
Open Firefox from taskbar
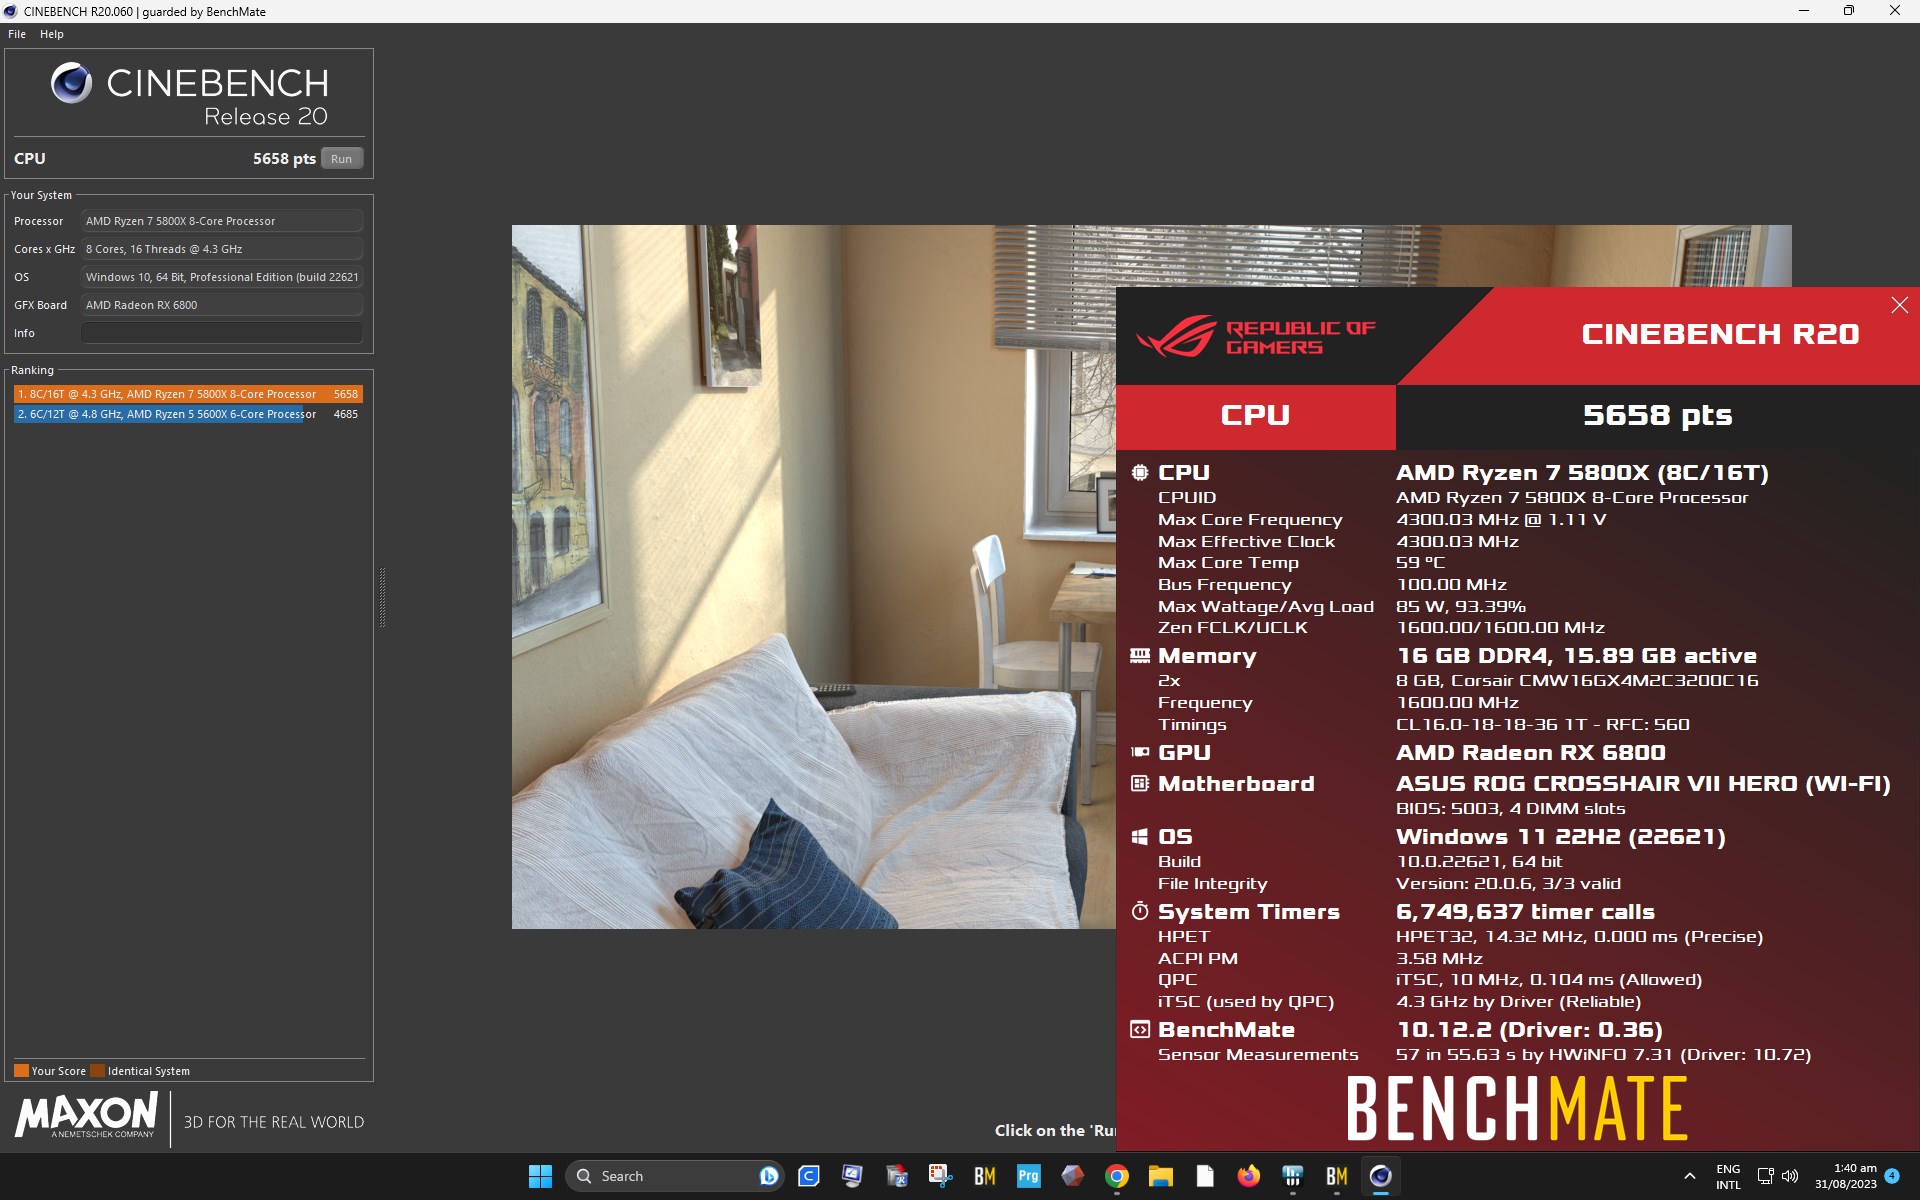pos(1248,1176)
